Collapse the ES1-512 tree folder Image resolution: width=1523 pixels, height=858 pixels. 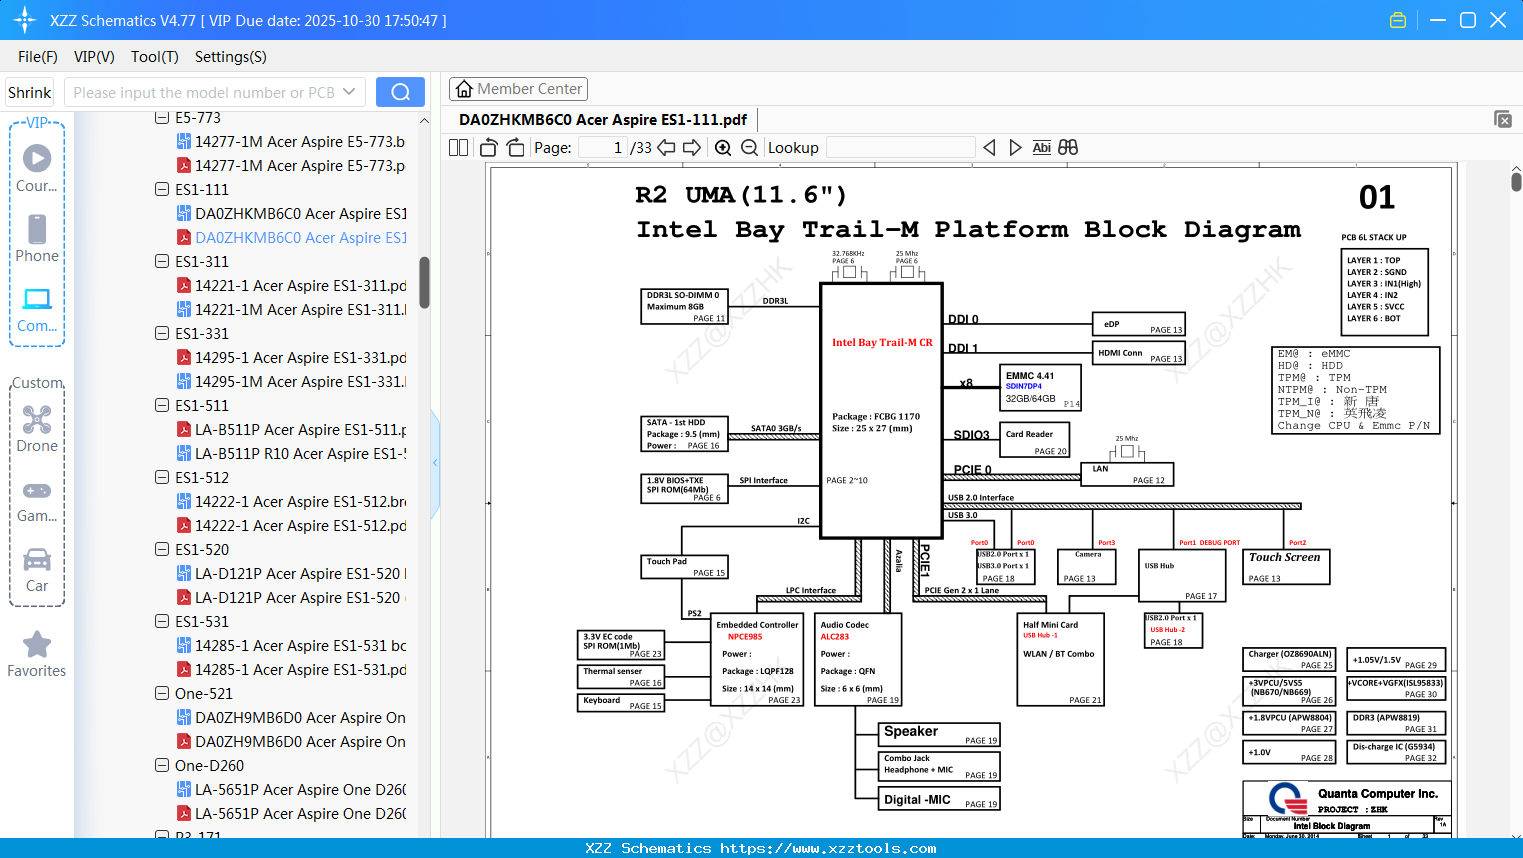162,478
